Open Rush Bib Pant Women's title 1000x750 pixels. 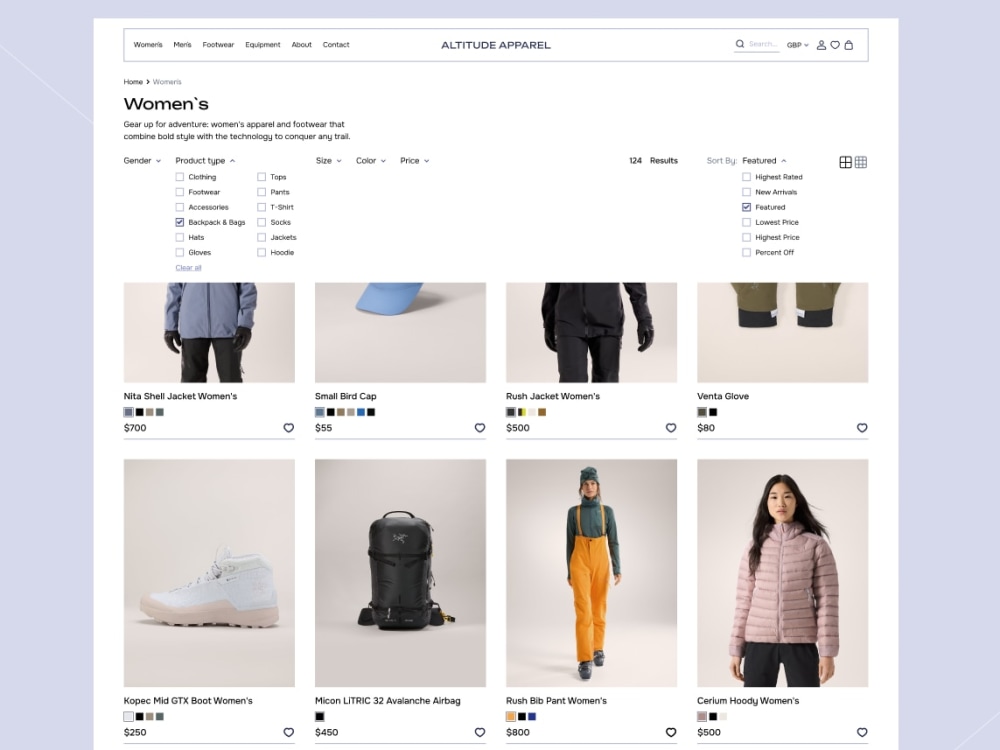[556, 700]
